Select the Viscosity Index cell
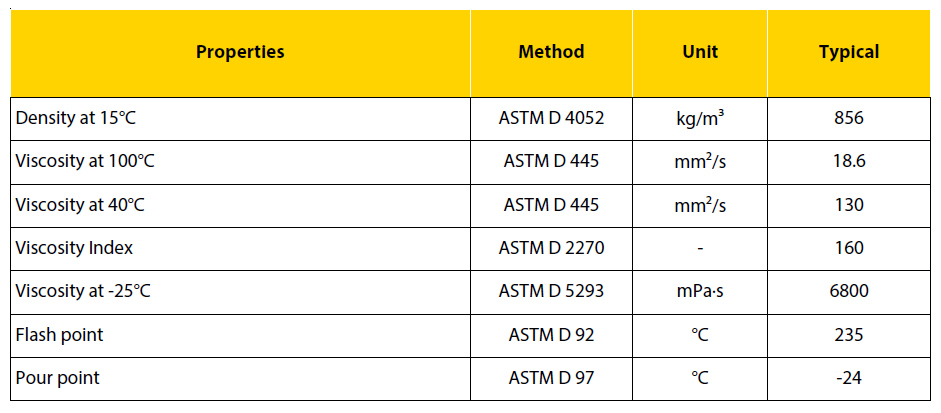 240,249
